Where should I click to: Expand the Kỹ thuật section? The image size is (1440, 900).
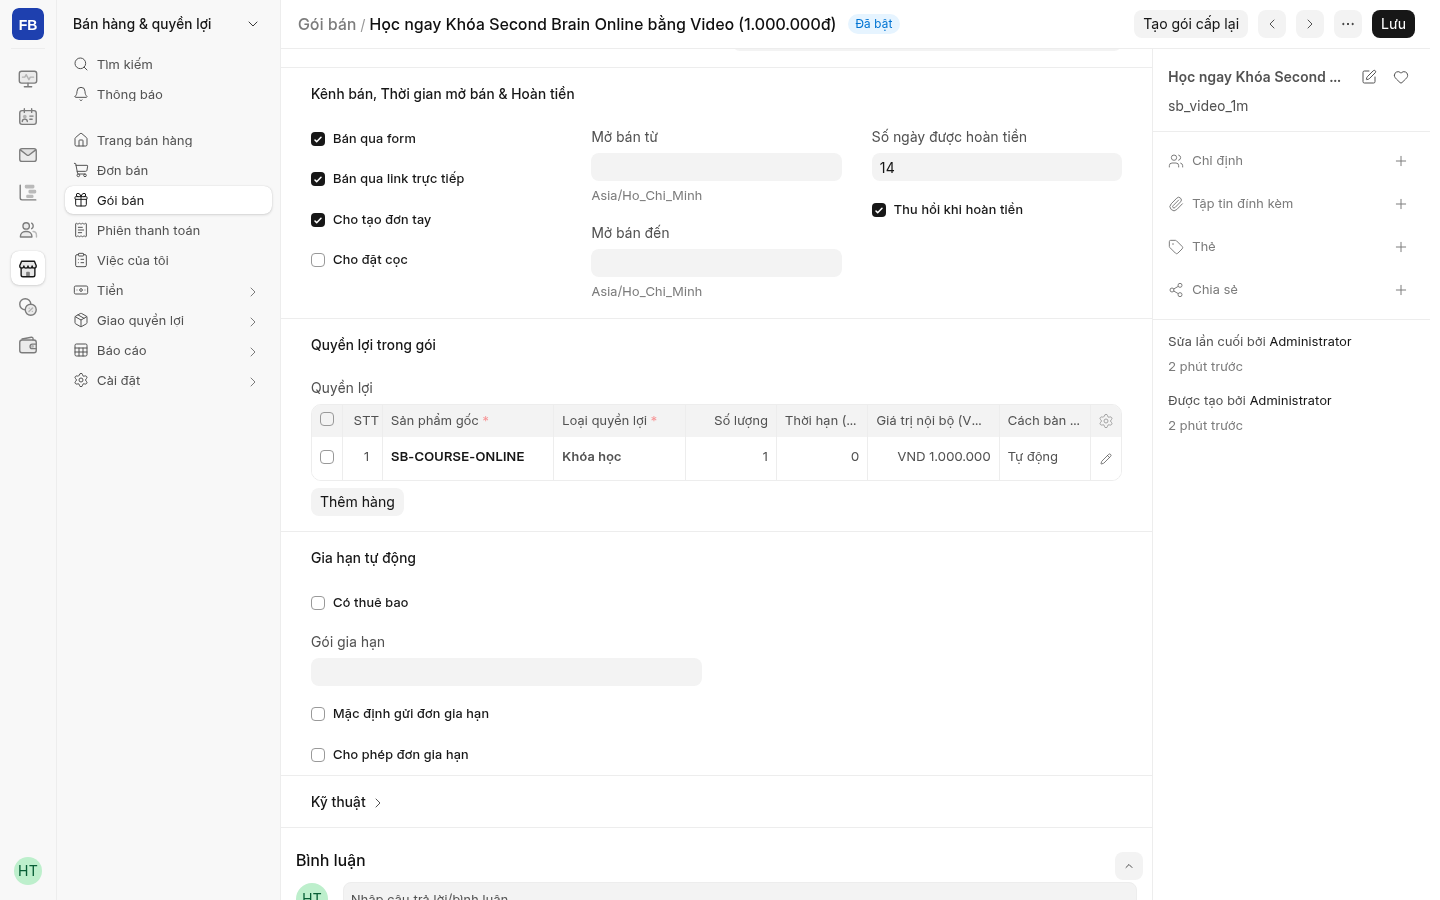347,802
